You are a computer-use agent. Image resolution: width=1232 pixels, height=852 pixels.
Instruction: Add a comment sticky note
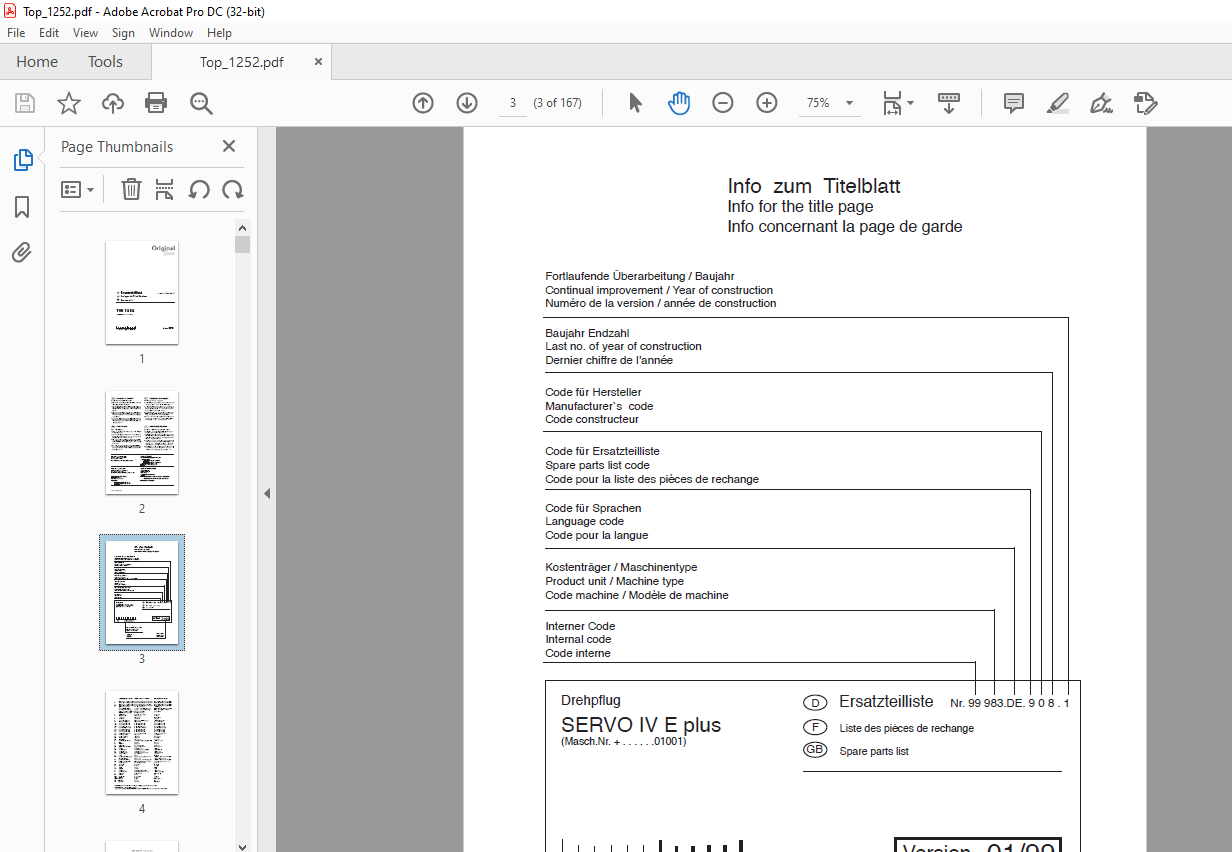pyautogui.click(x=1014, y=103)
